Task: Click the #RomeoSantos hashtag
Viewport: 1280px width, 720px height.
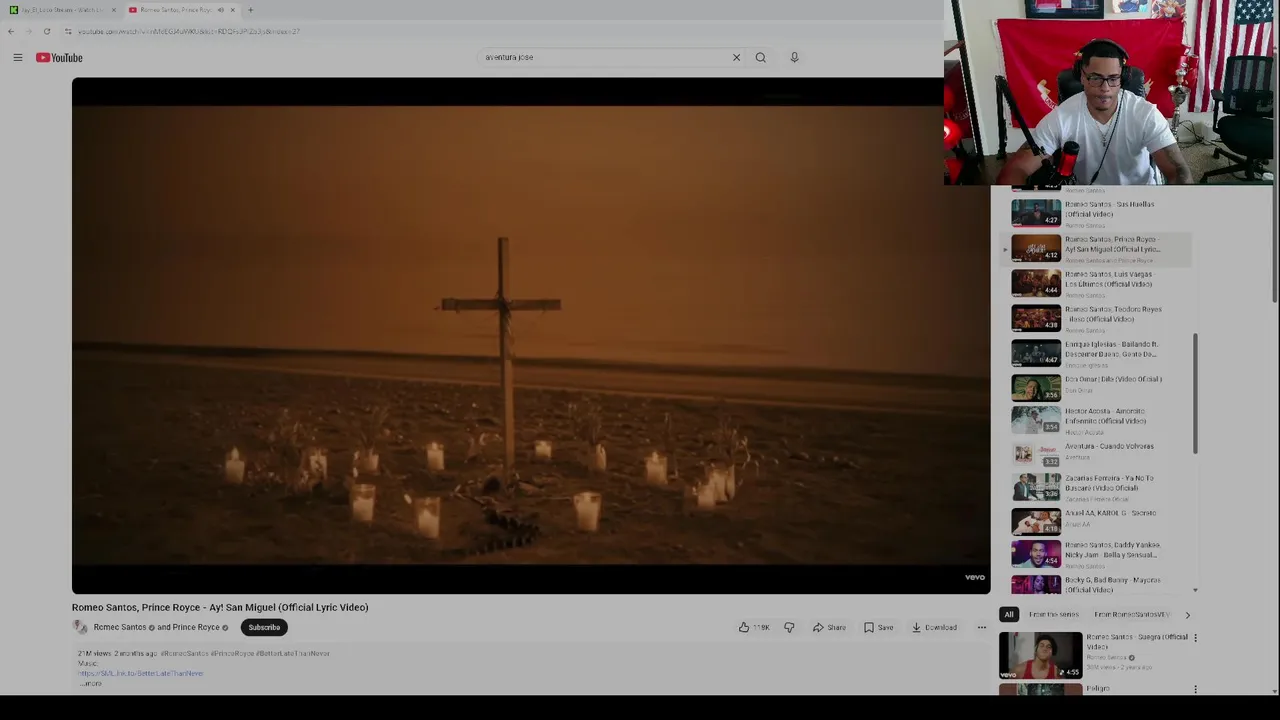Action: (x=184, y=653)
